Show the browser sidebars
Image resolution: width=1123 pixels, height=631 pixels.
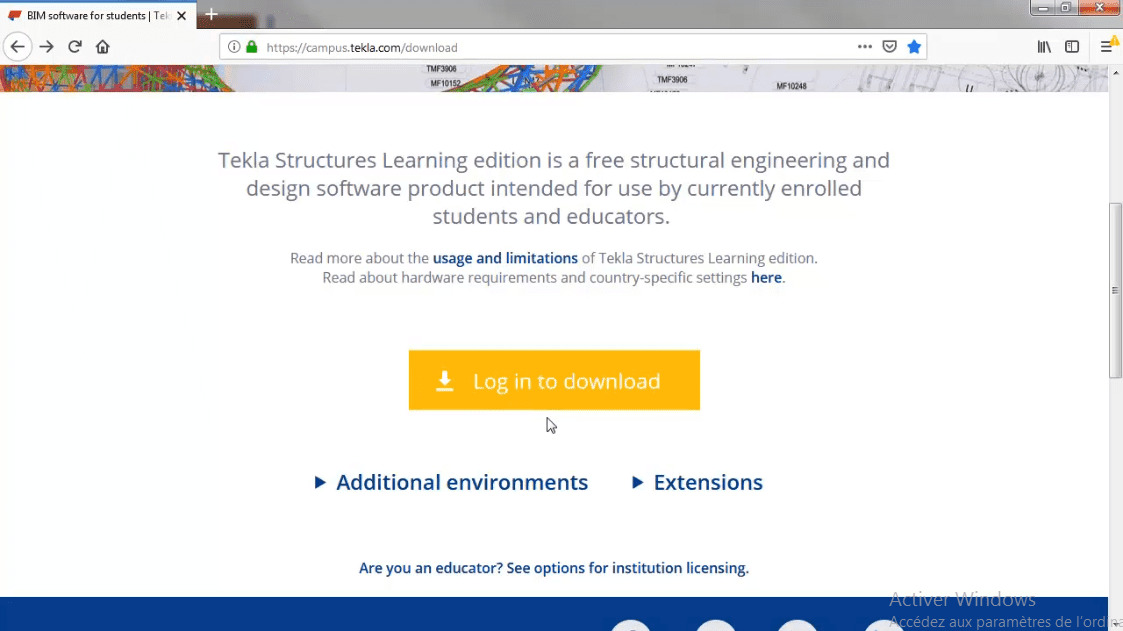[1072, 47]
